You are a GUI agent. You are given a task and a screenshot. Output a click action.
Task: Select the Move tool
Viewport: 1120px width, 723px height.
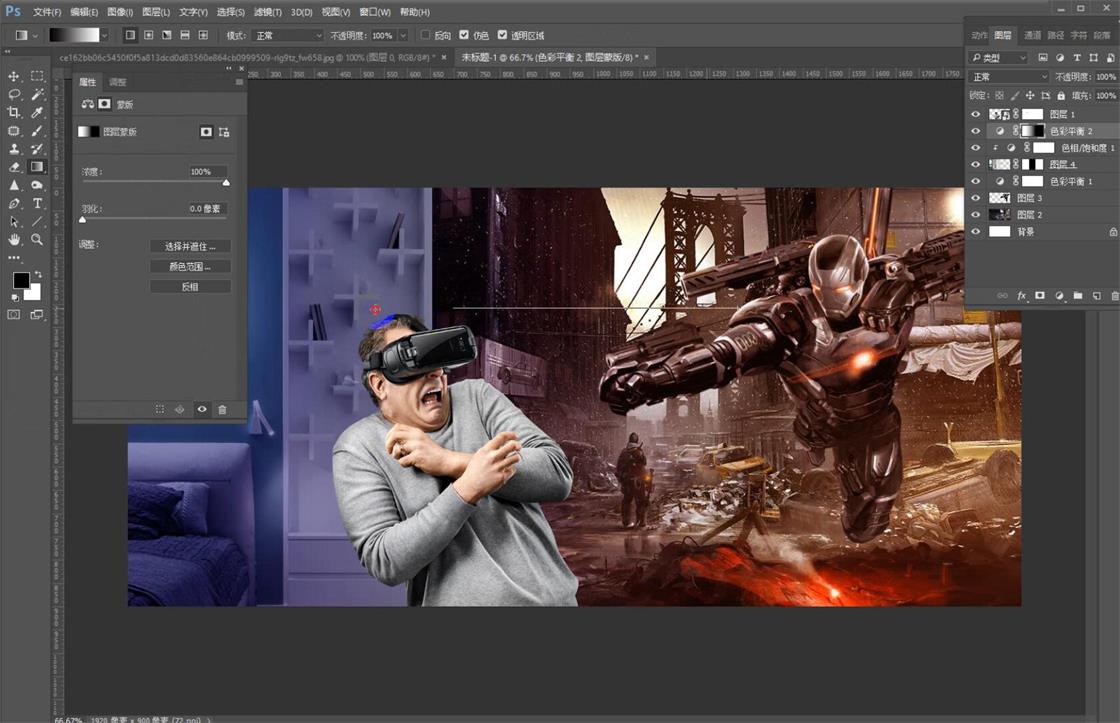[x=14, y=76]
